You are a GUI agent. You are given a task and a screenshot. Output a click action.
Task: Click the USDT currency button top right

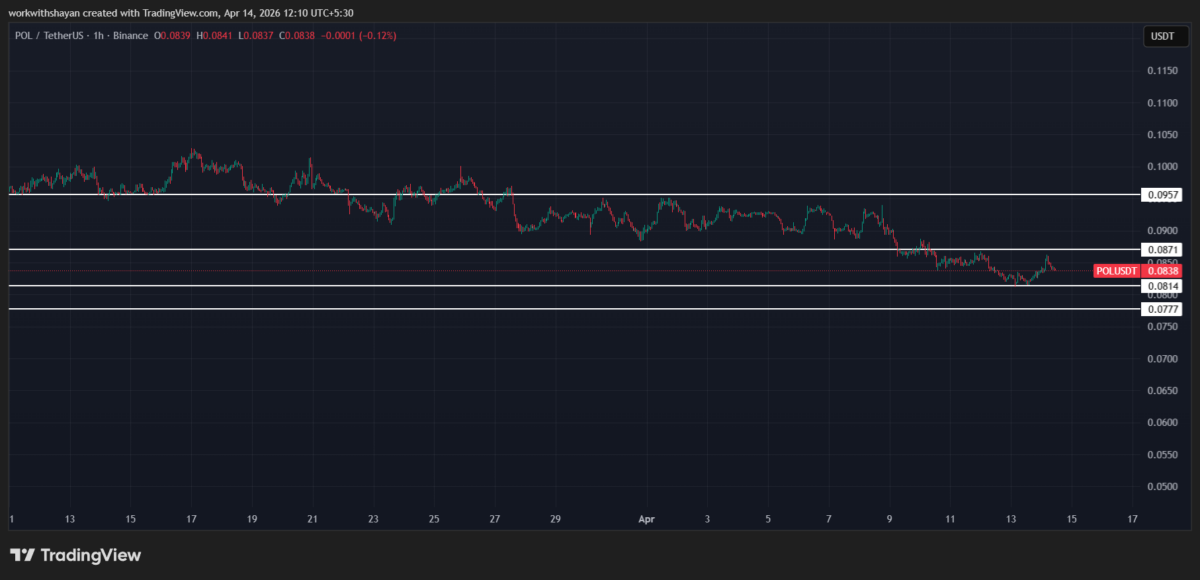(1163, 35)
